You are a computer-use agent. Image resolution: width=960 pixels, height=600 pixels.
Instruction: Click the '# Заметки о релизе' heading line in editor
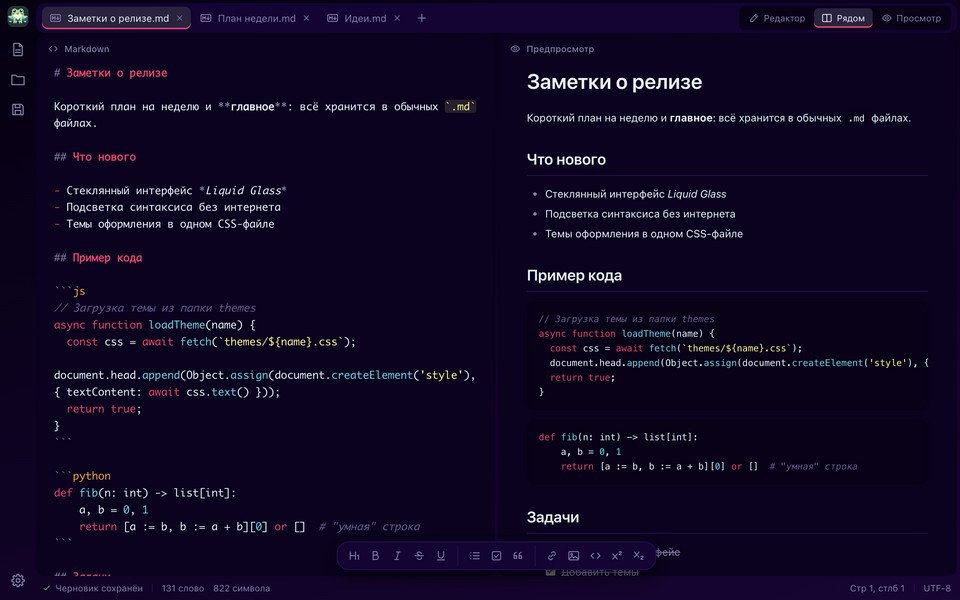point(110,73)
